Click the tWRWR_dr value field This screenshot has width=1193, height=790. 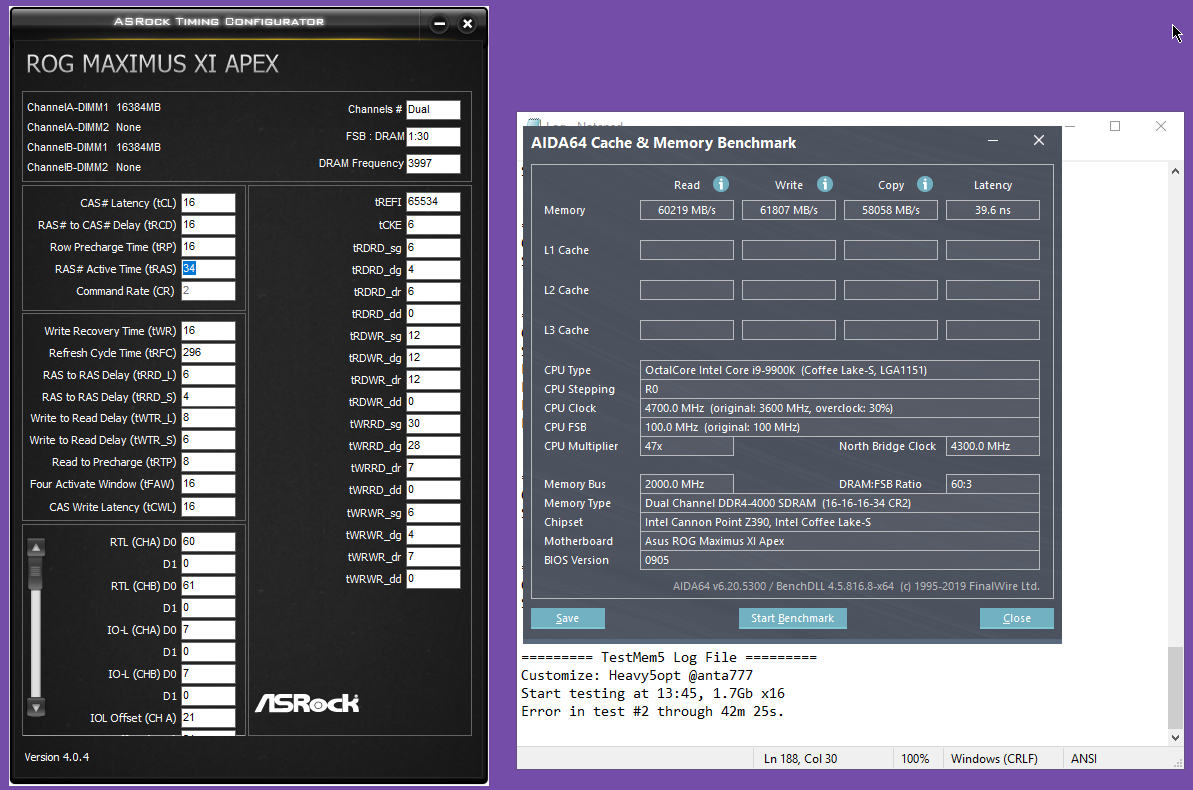(x=433, y=557)
